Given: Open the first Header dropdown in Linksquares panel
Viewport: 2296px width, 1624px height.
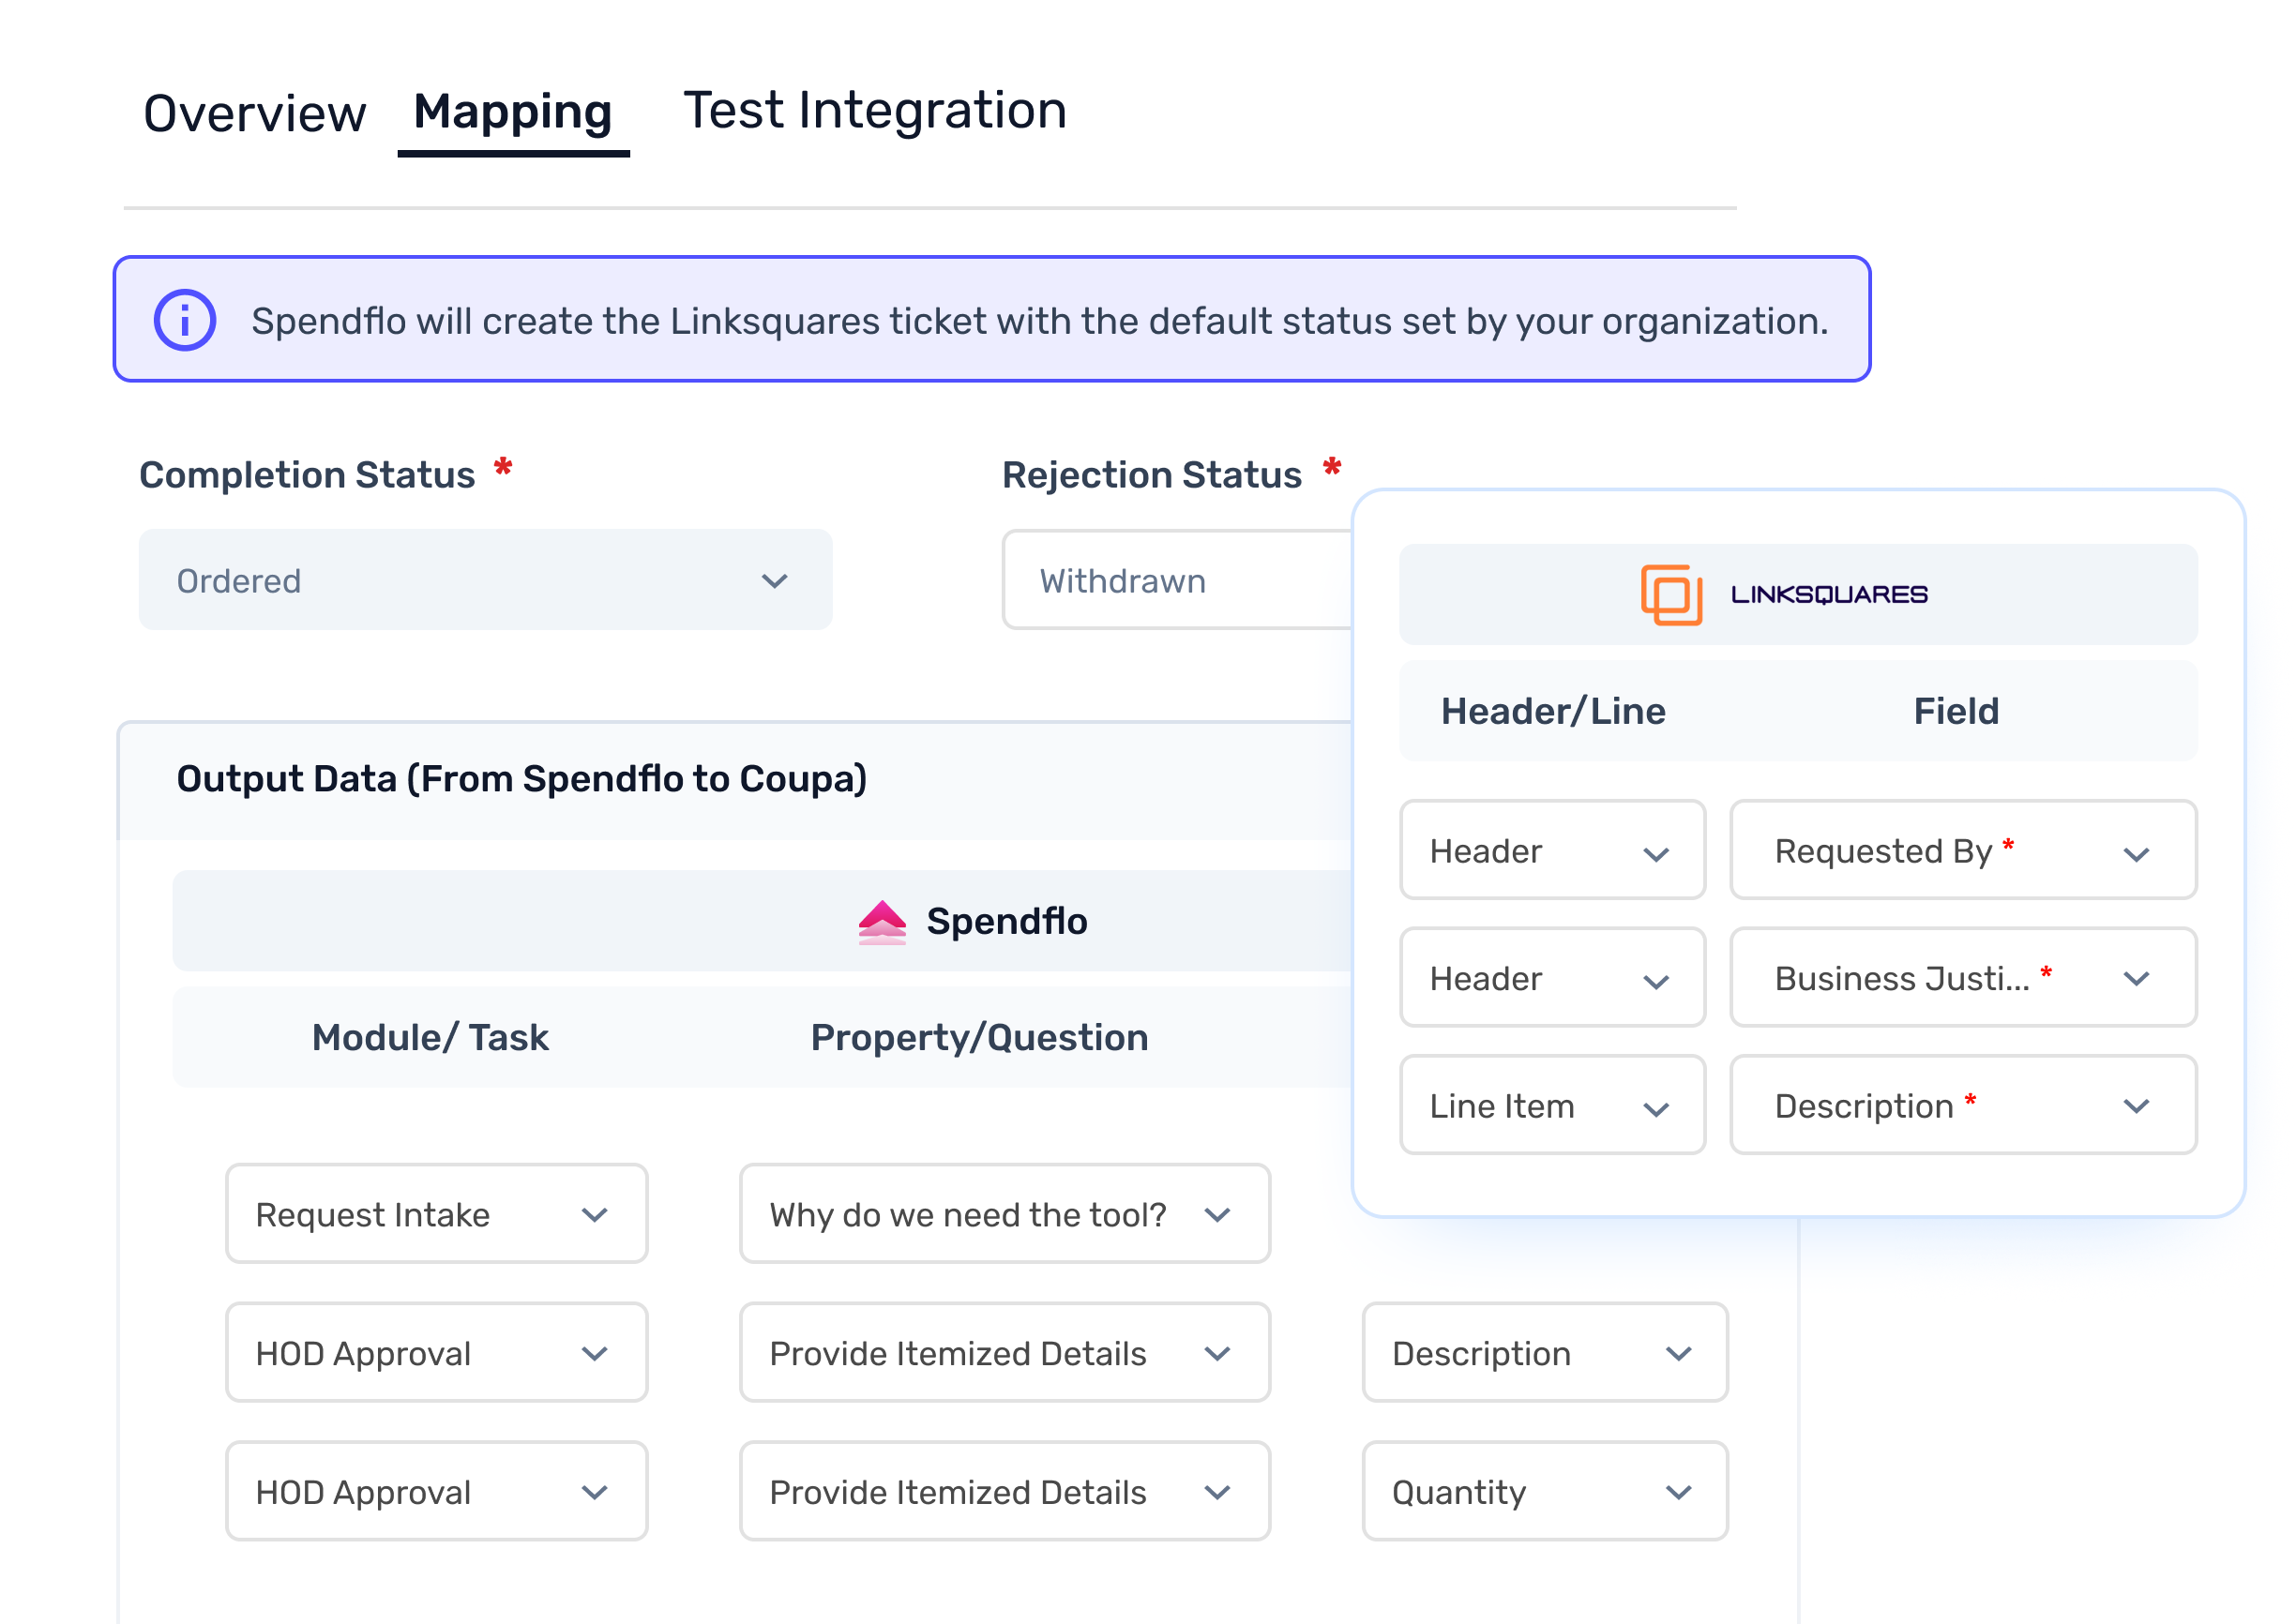Looking at the screenshot, I should [x=1551, y=851].
